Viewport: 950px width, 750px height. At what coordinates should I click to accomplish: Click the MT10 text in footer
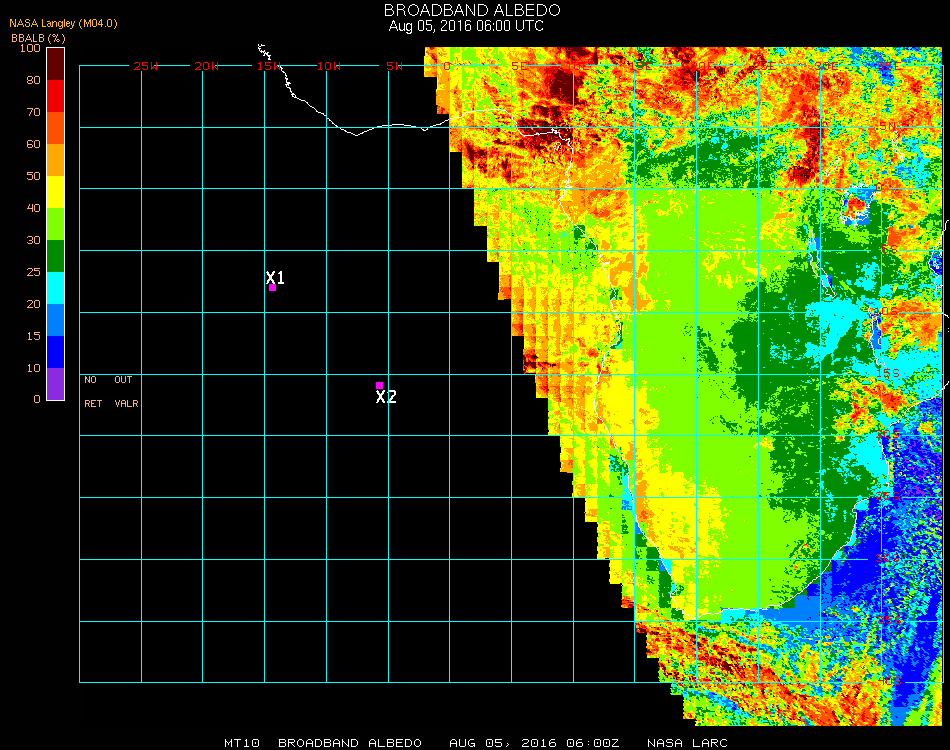click(243, 743)
